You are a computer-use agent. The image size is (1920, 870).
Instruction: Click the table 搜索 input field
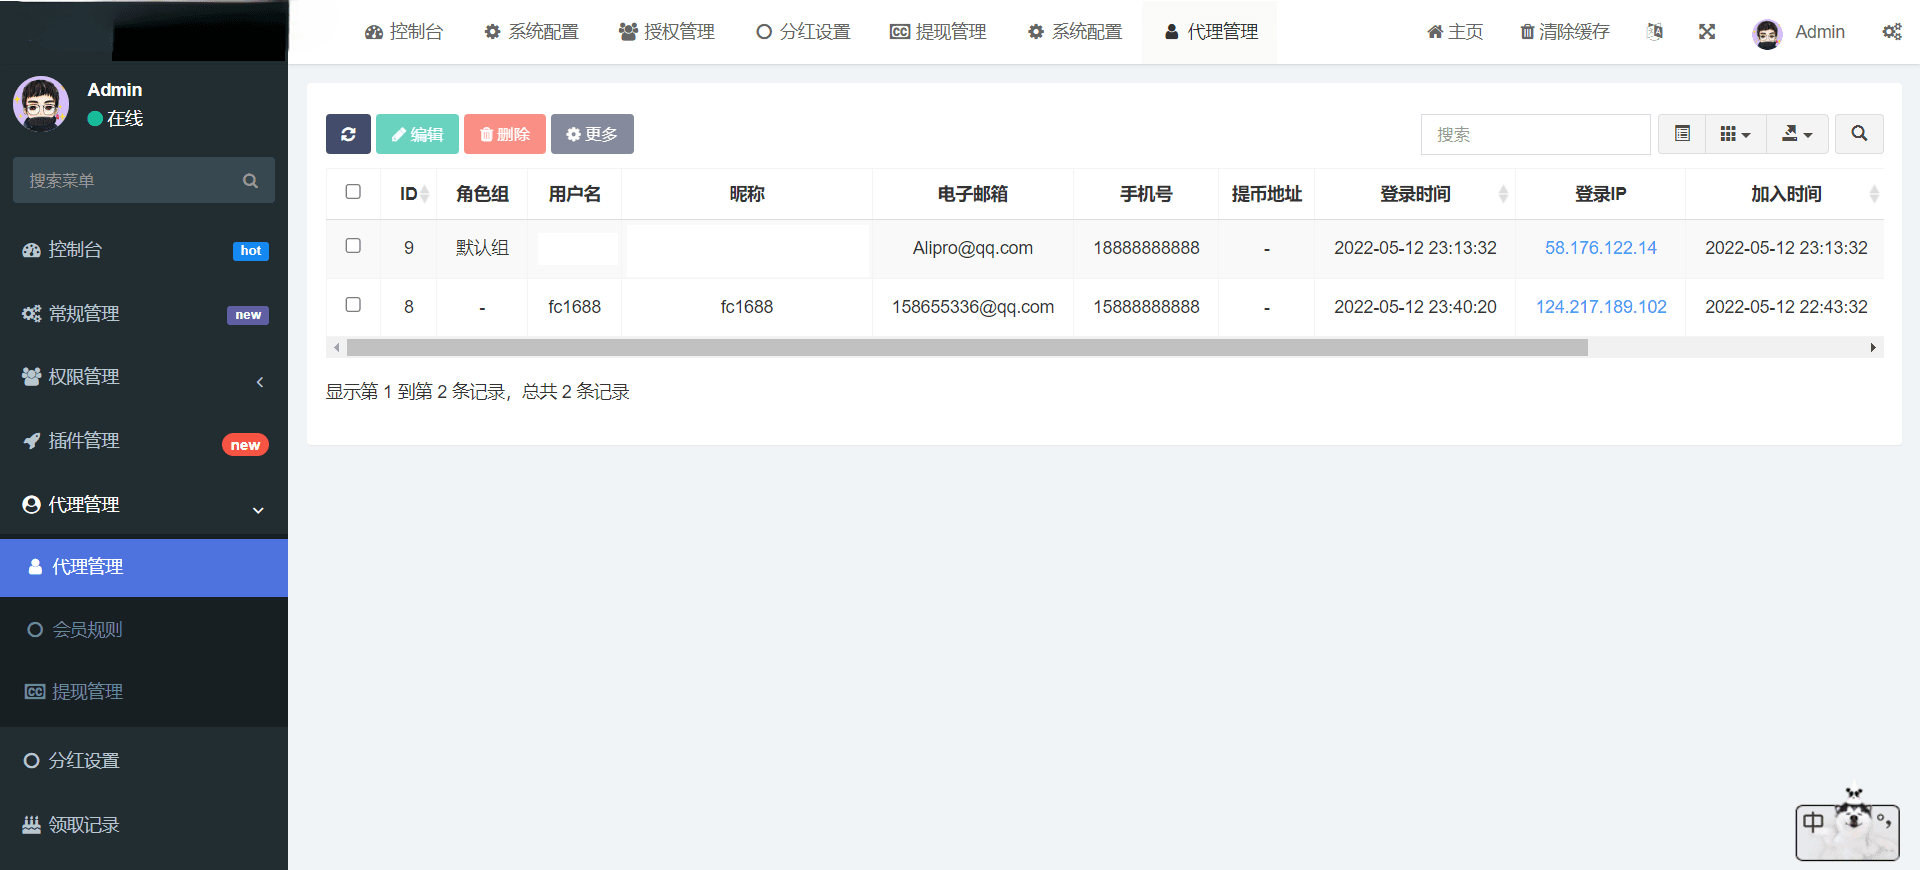(1535, 134)
